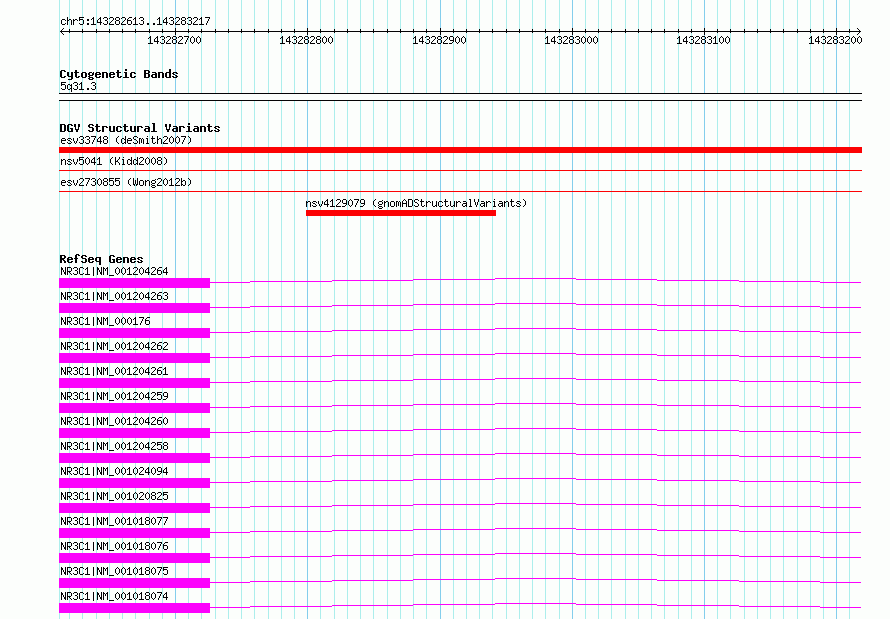Click ruler position 143283000
The width and height of the screenshot is (890, 619).
tap(571, 40)
